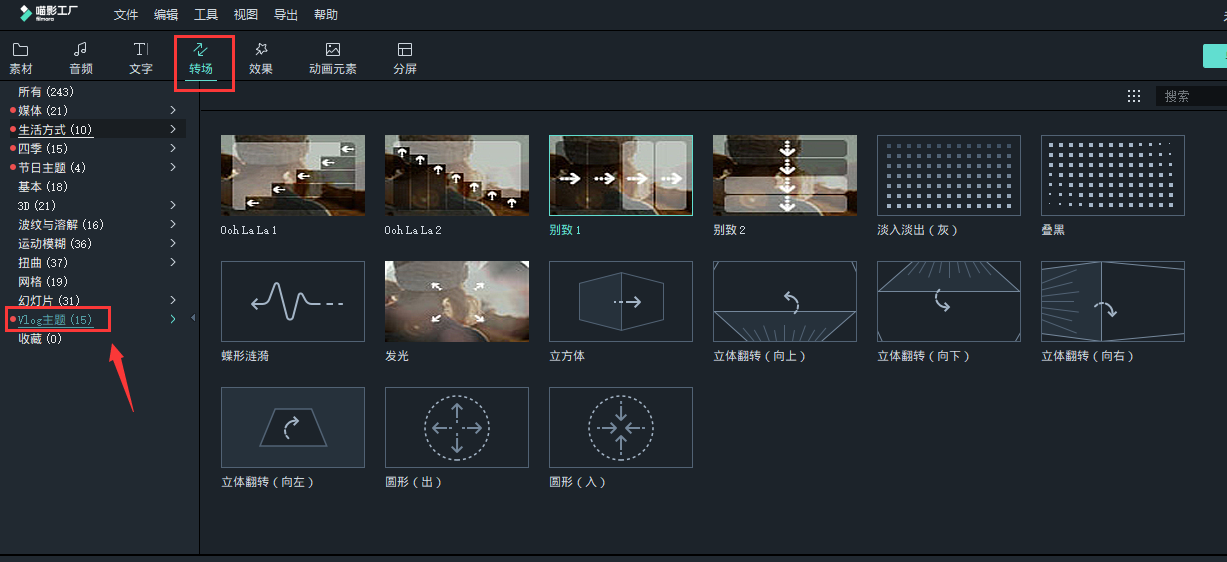Open the 分屏 split screen tab
Viewport: 1227px width, 562px height.
point(405,59)
